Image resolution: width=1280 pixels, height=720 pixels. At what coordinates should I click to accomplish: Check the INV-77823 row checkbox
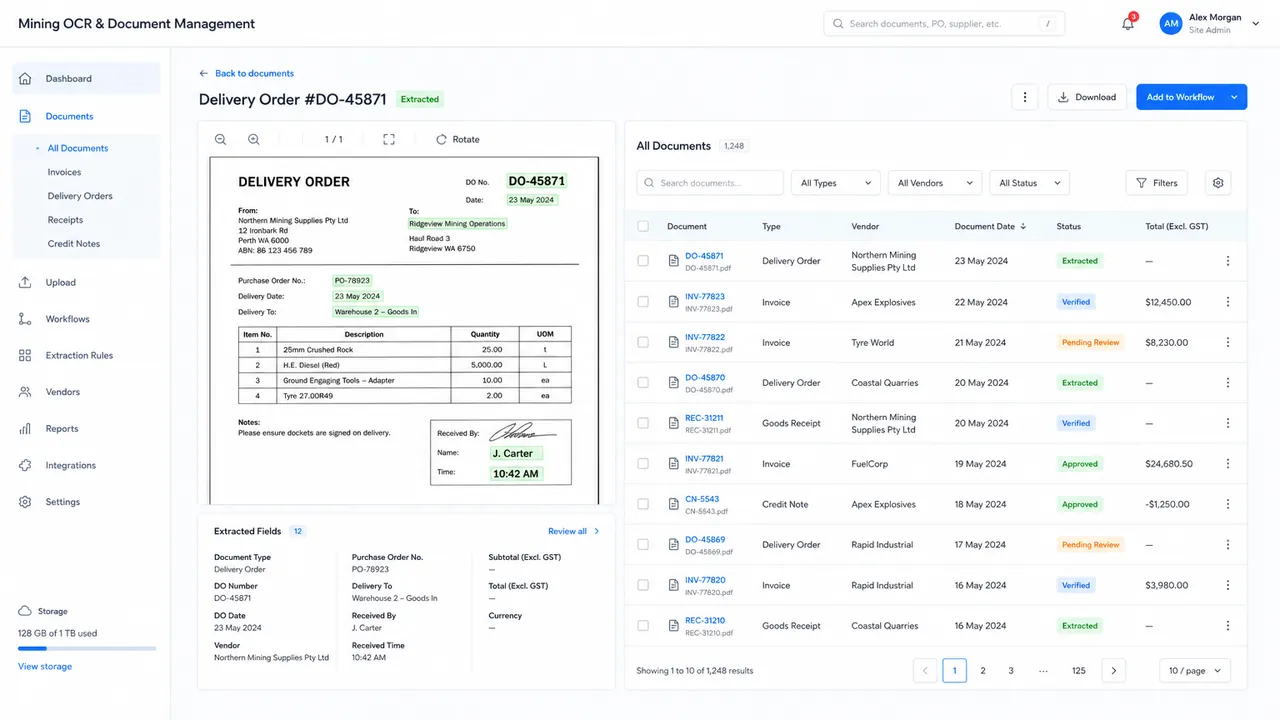[643, 302]
